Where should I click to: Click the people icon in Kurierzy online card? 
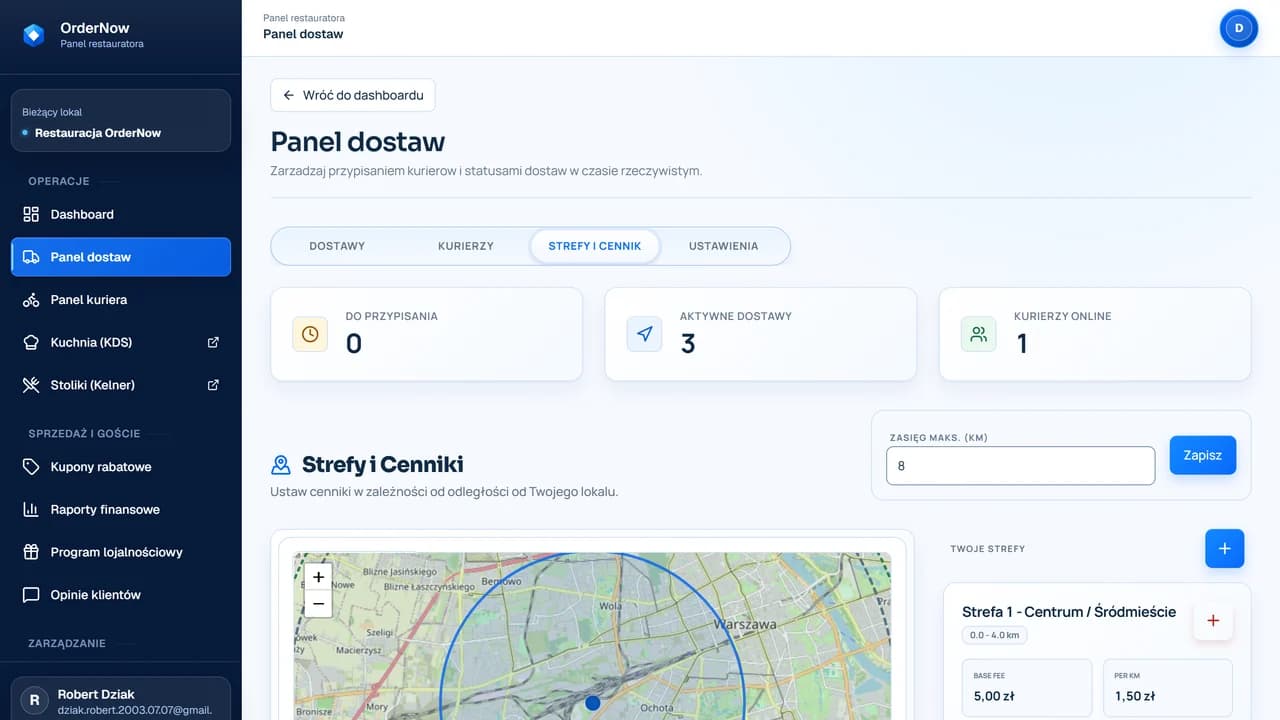pyautogui.click(x=978, y=334)
